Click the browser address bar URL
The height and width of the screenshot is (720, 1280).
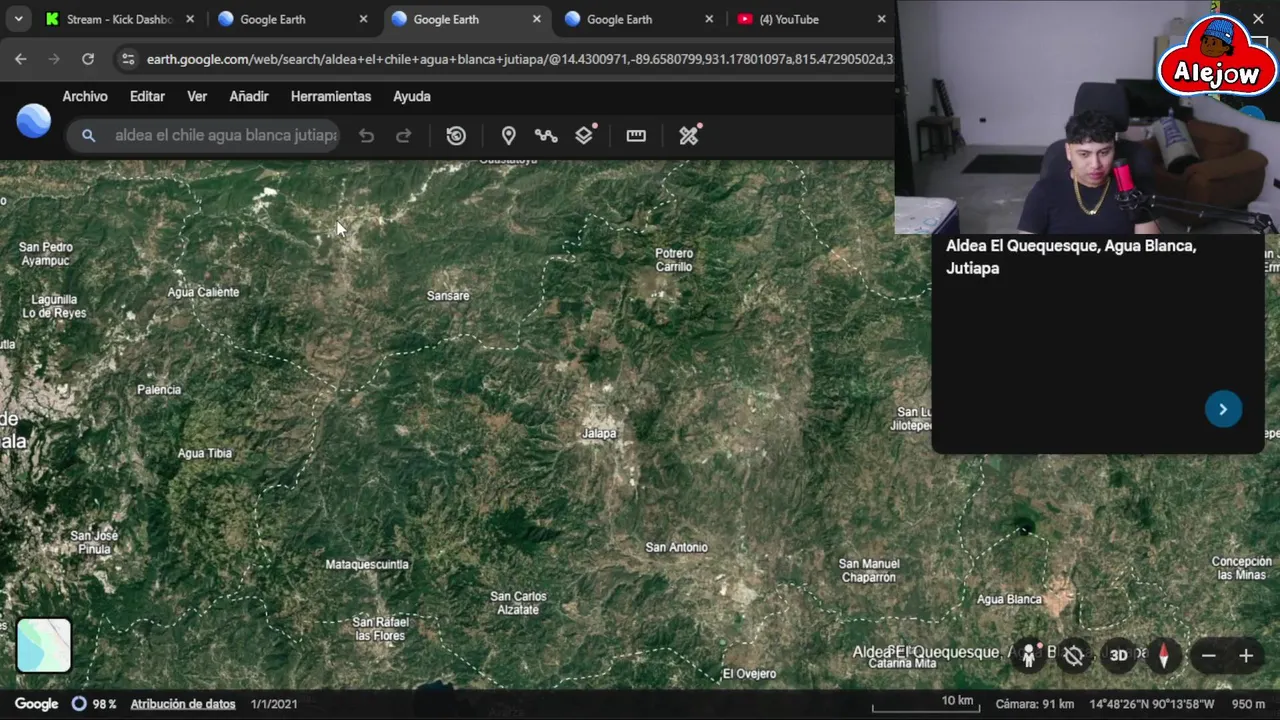[519, 59]
